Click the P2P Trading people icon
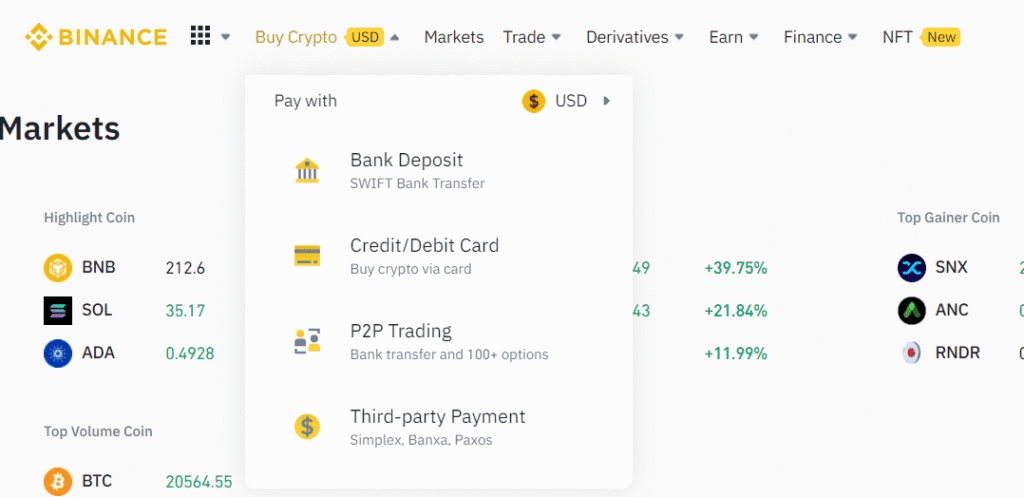Image resolution: width=1024 pixels, height=497 pixels. tap(307, 341)
